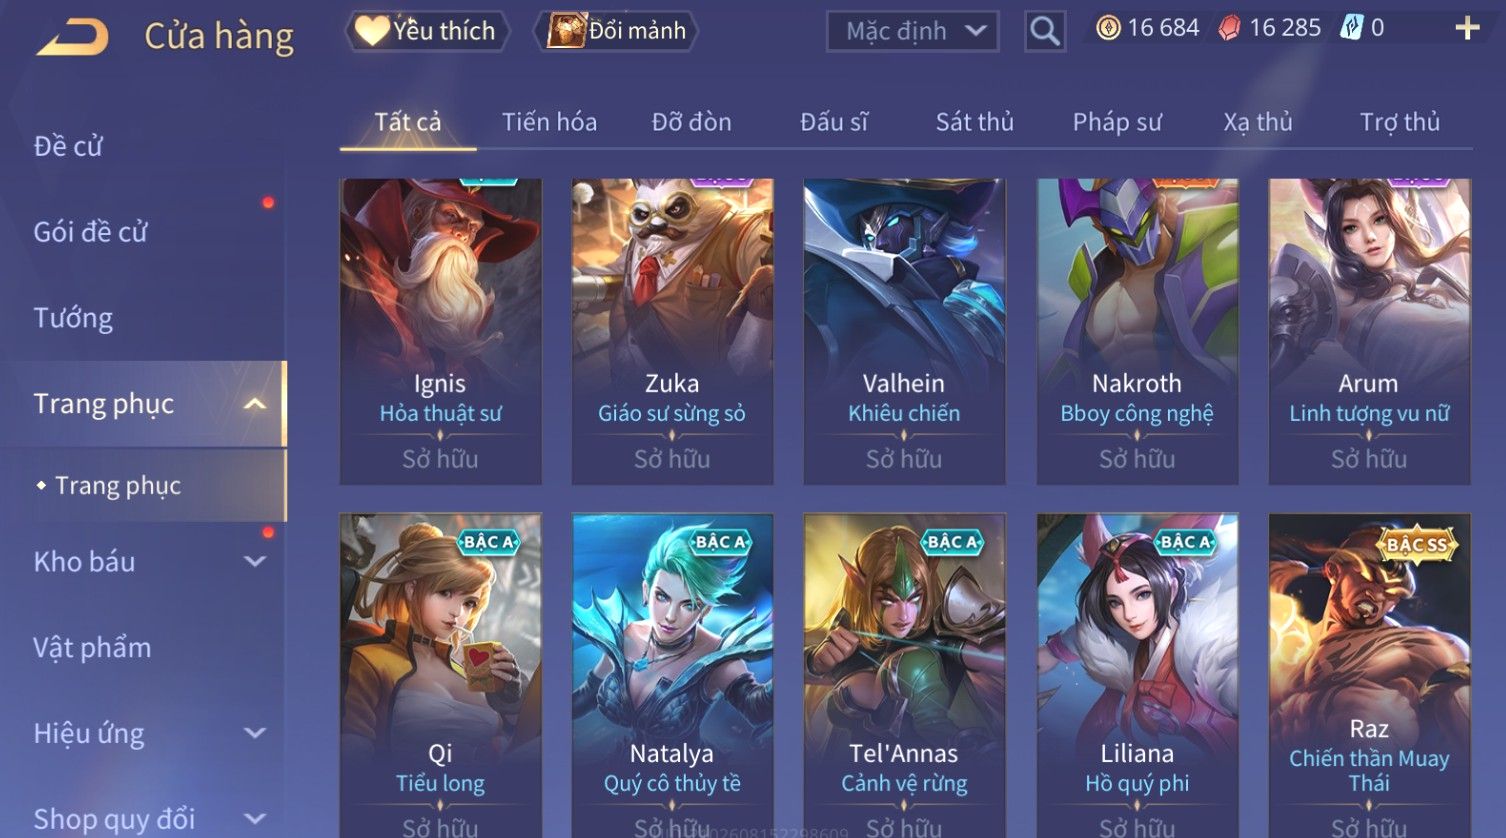The height and width of the screenshot is (838, 1506).
Task: Select the Sát thủ tab
Action: point(975,122)
